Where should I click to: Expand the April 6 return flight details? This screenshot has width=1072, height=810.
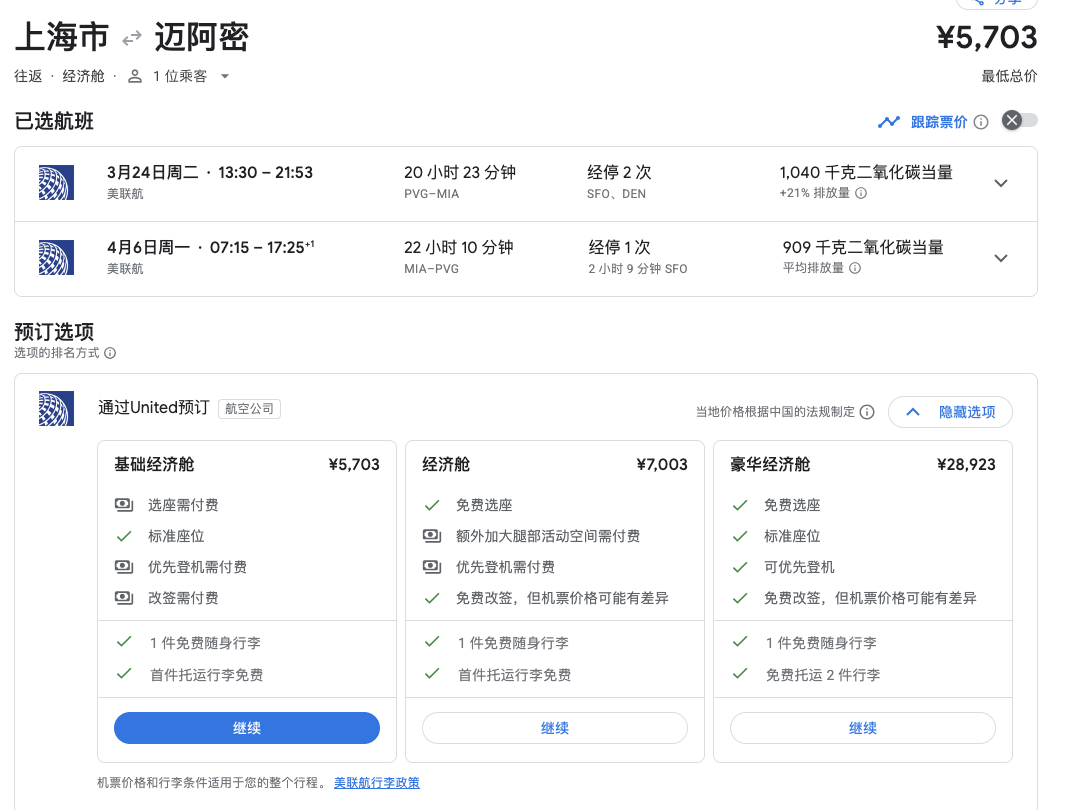[1001, 258]
